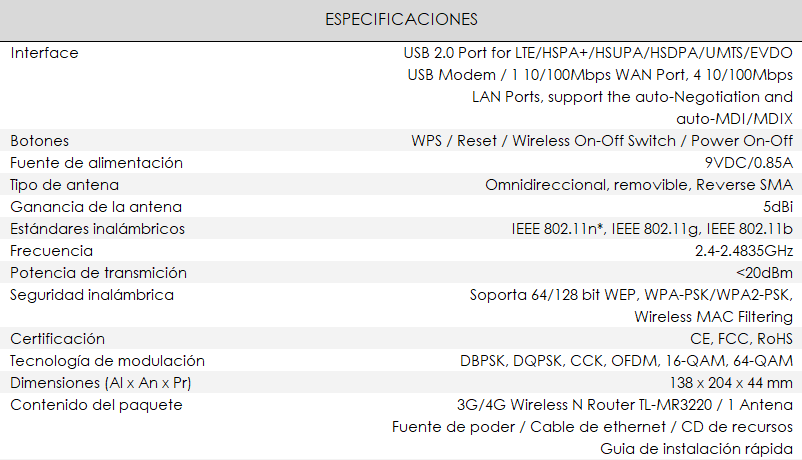This screenshot has width=802, height=460.
Task: Click the Botones row label
Action: click(39, 141)
